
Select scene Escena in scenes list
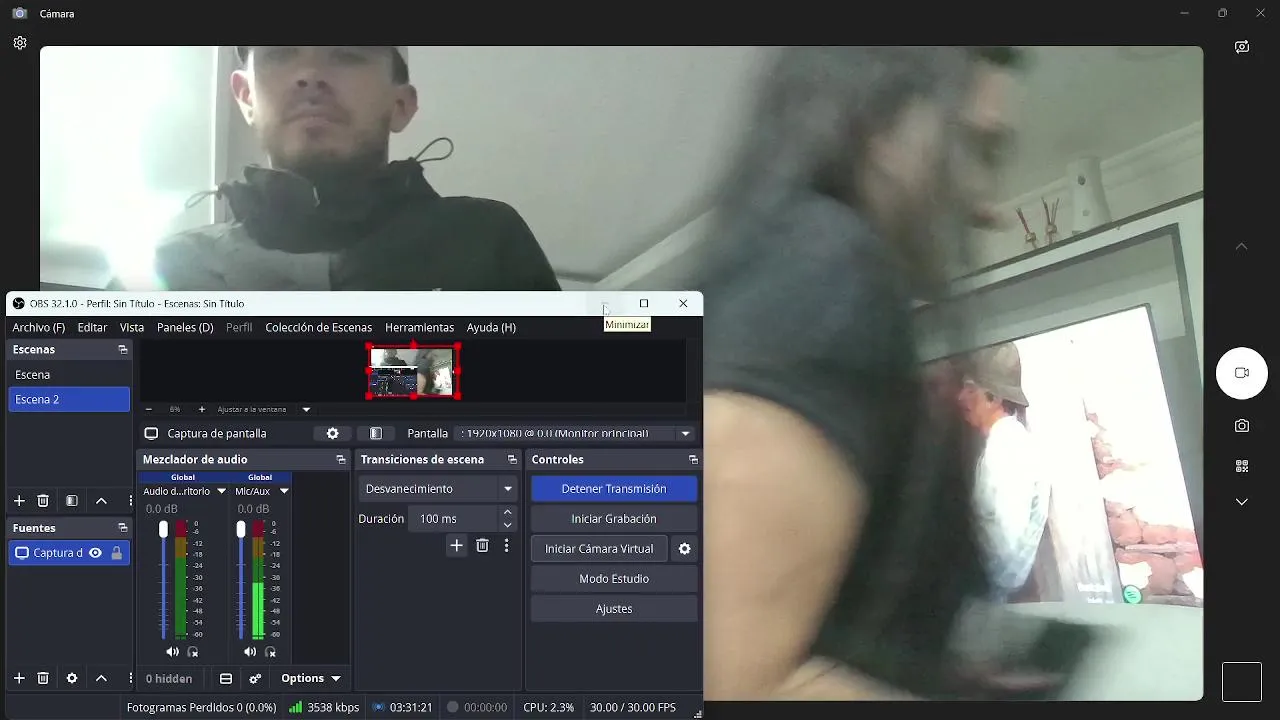69,375
